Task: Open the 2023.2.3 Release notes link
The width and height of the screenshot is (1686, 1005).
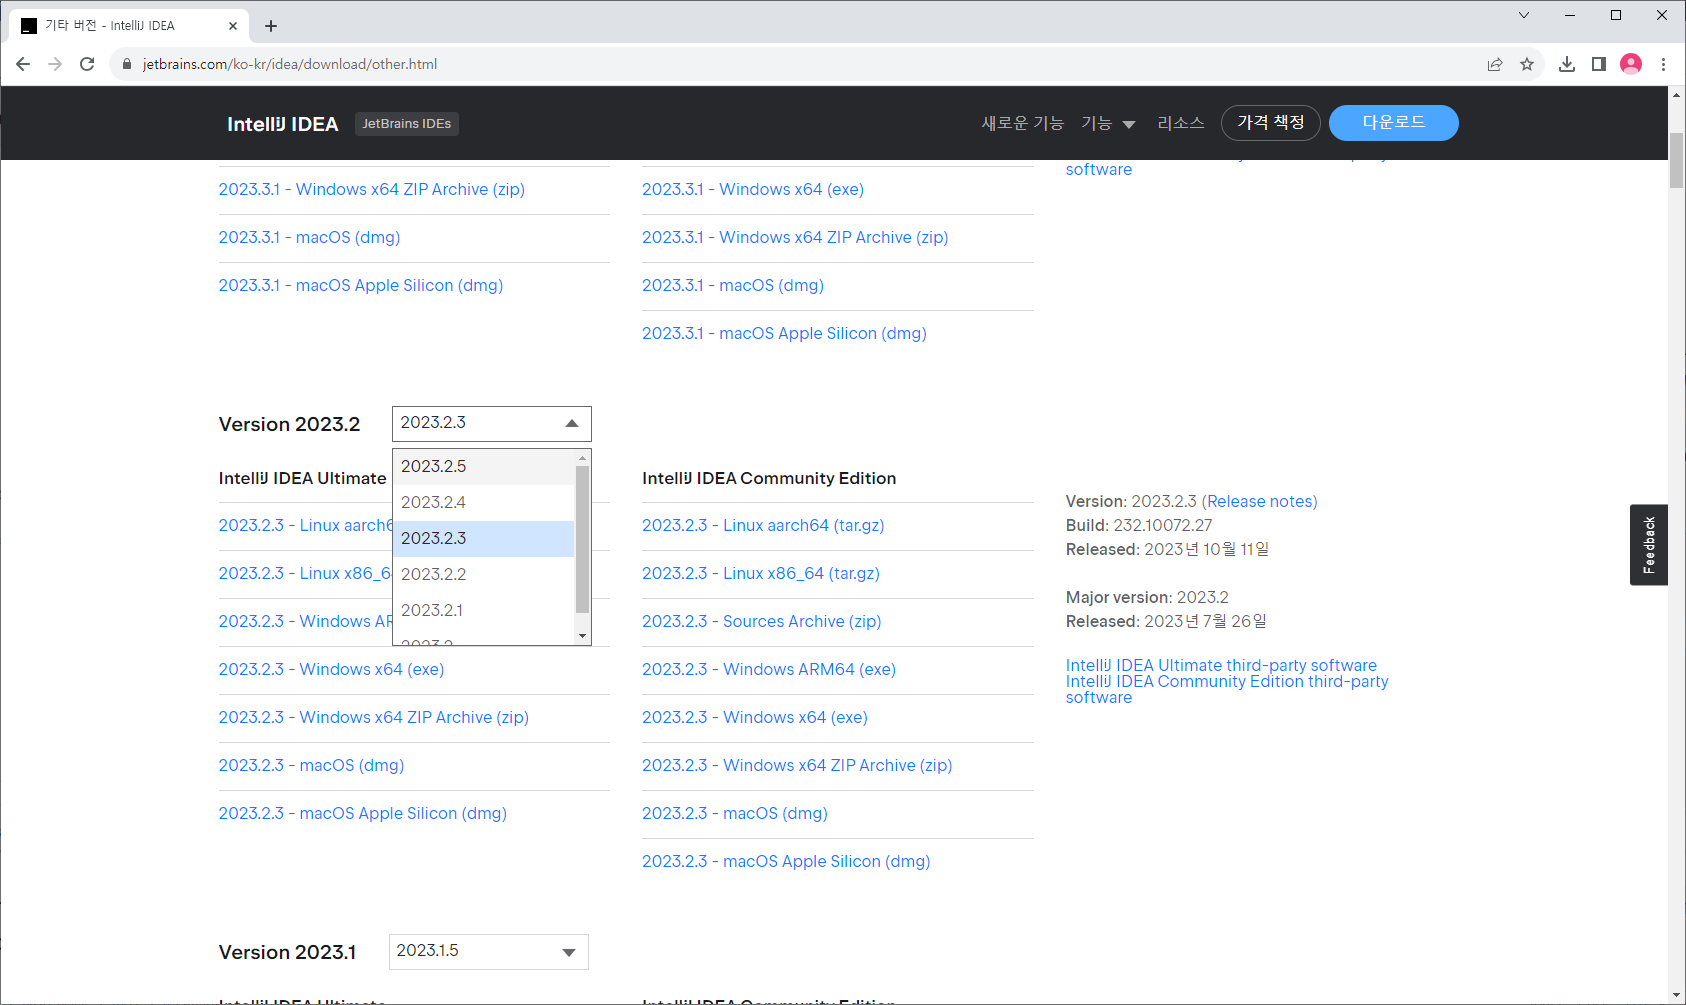Action: (x=1260, y=502)
